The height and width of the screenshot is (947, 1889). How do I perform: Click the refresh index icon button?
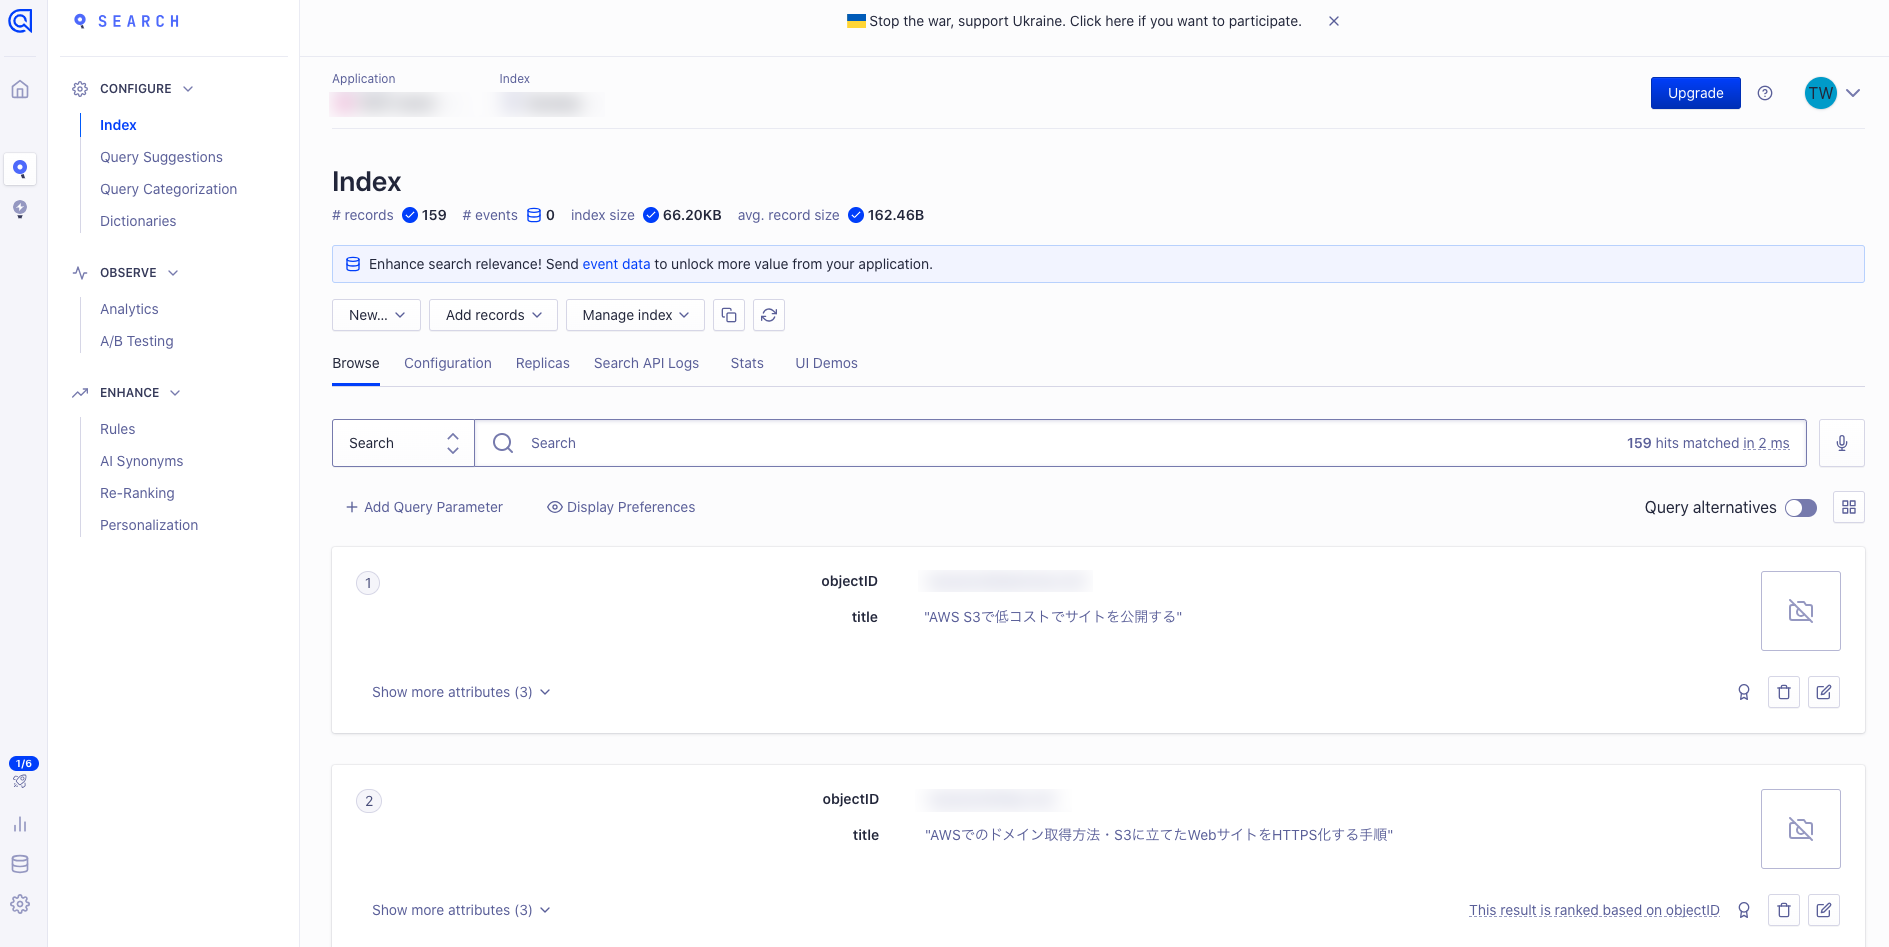pos(769,315)
